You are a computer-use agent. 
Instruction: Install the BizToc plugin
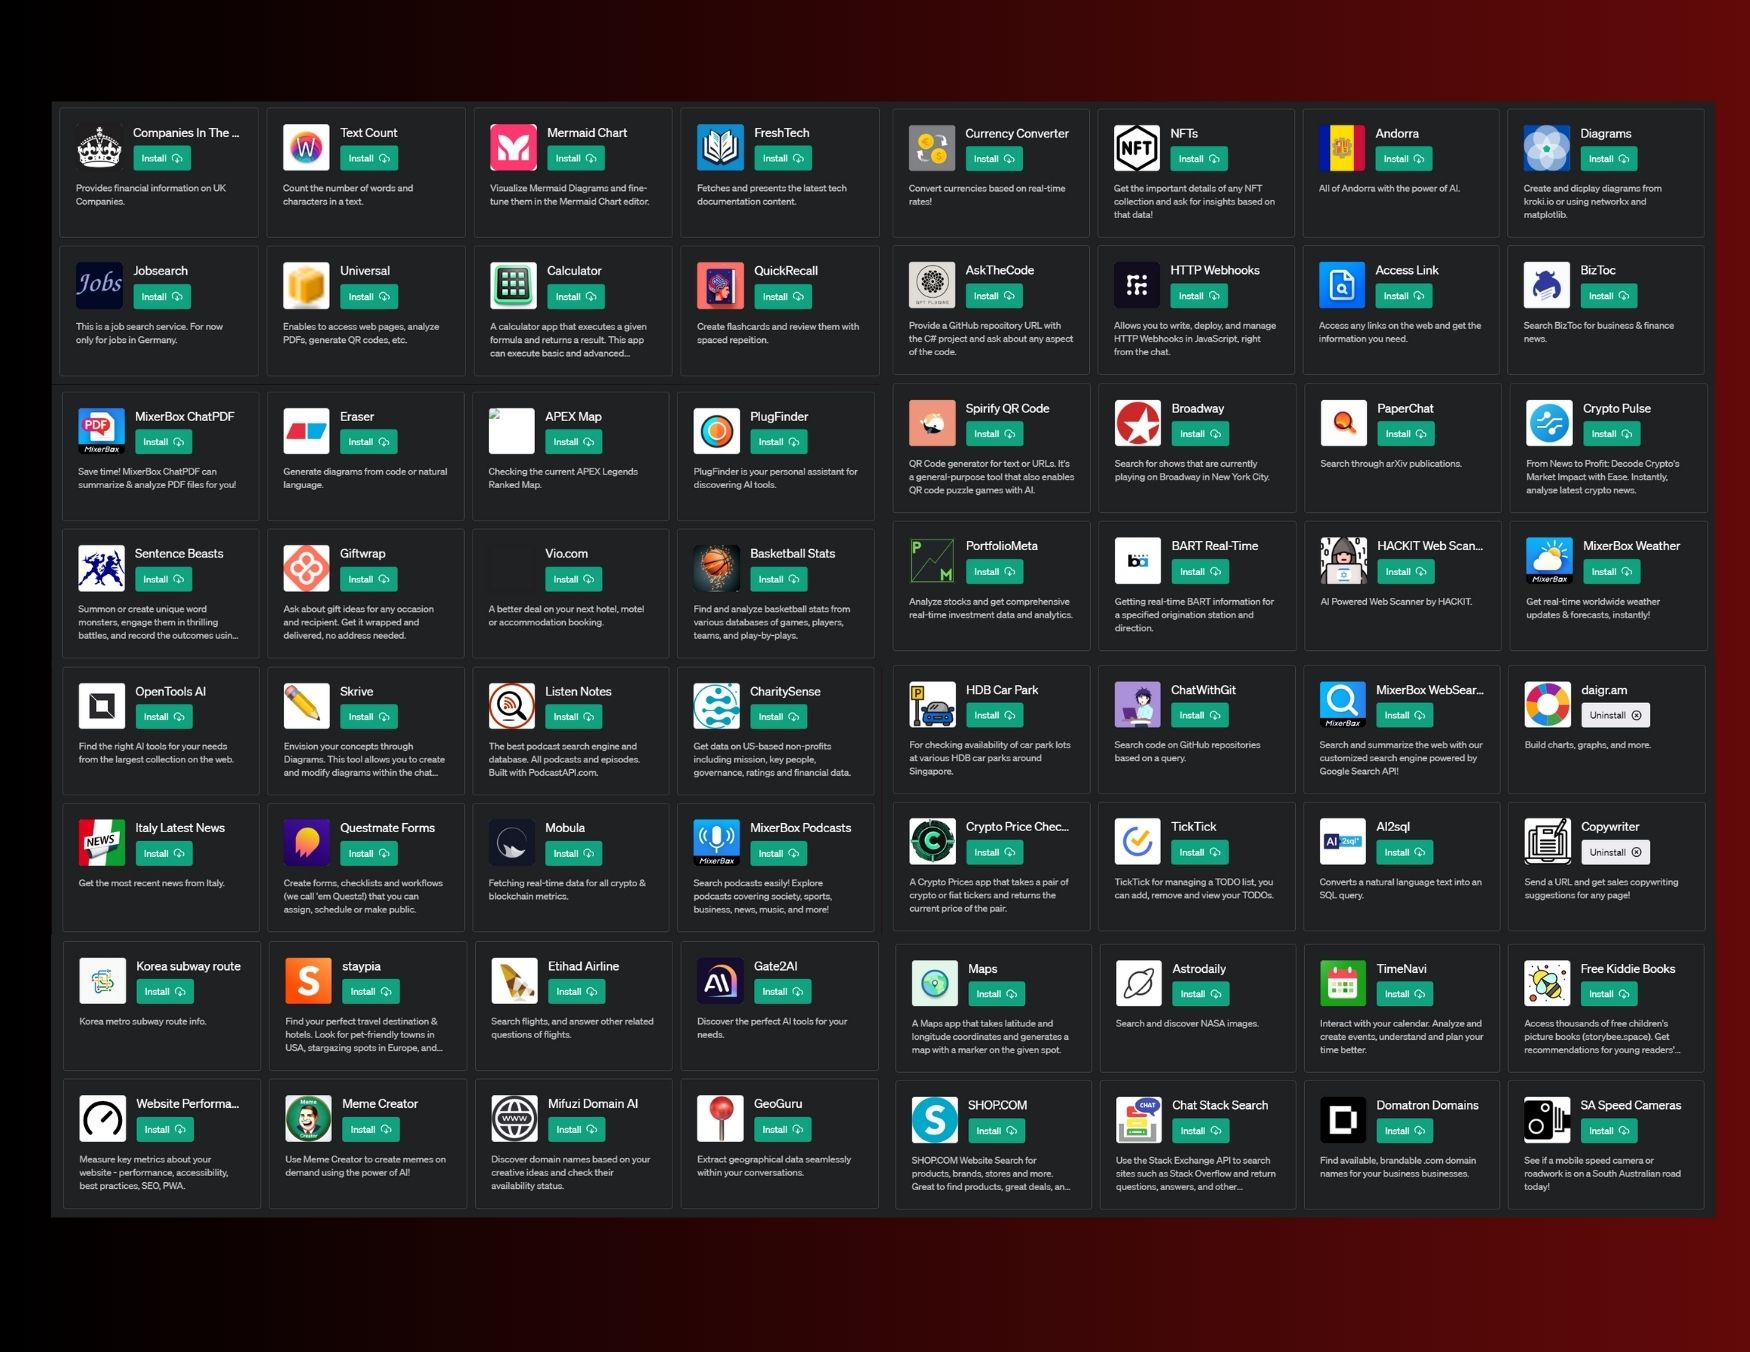coord(1609,296)
